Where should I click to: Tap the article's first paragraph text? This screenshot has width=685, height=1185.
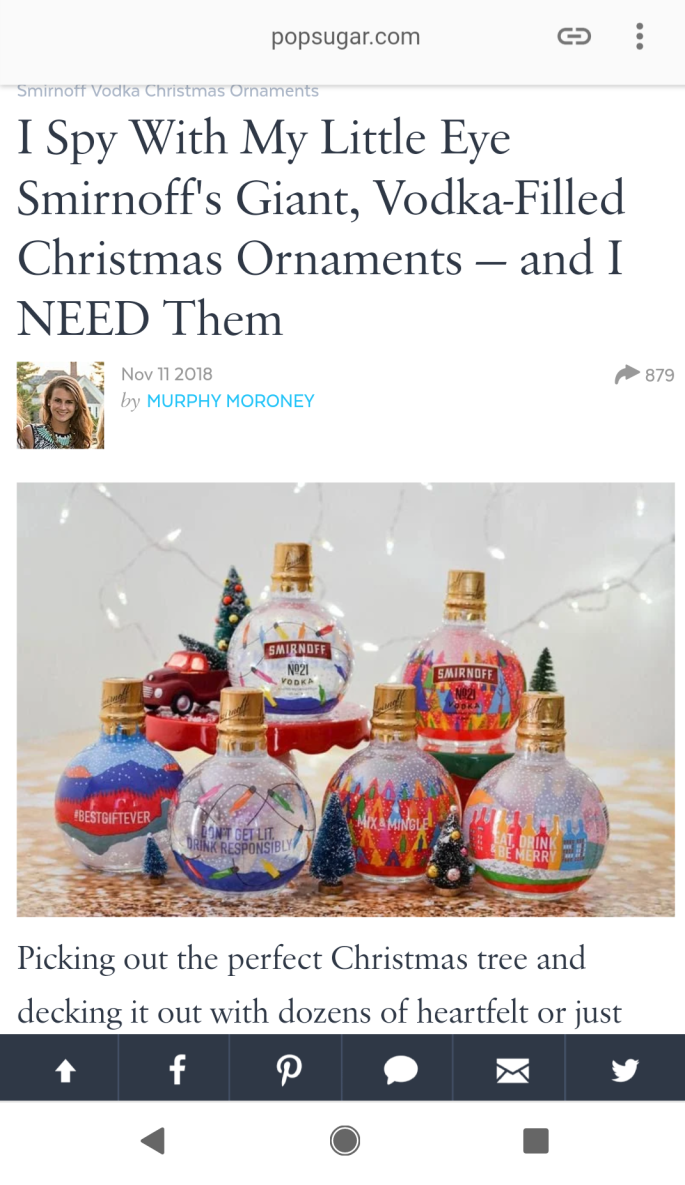319,985
